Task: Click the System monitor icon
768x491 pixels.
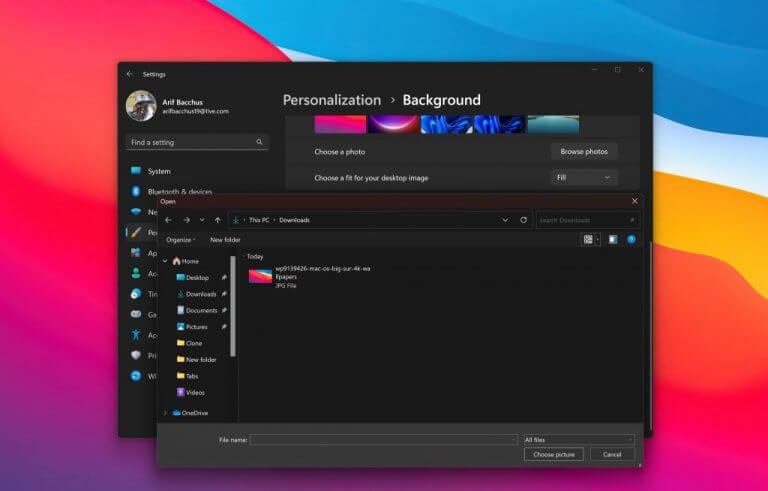Action: click(x=136, y=171)
